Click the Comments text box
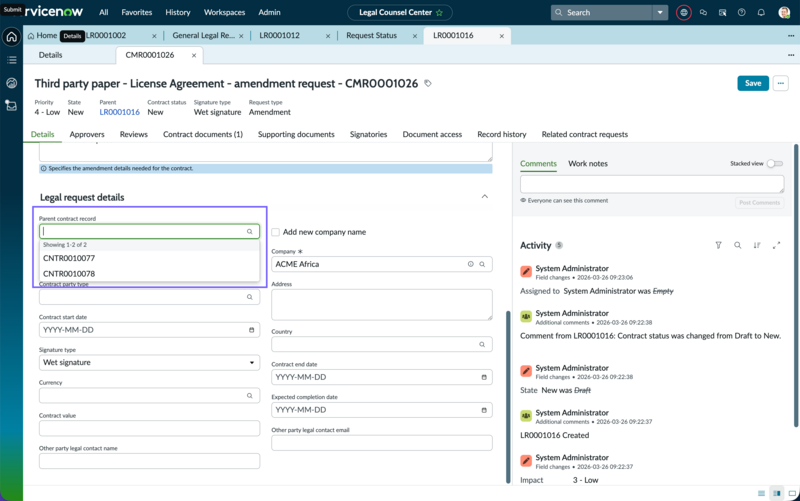The height and width of the screenshot is (501, 800). point(652,184)
